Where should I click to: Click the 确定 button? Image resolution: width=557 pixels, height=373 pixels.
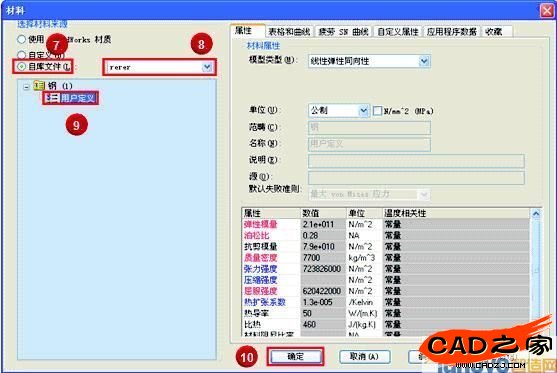pos(296,356)
